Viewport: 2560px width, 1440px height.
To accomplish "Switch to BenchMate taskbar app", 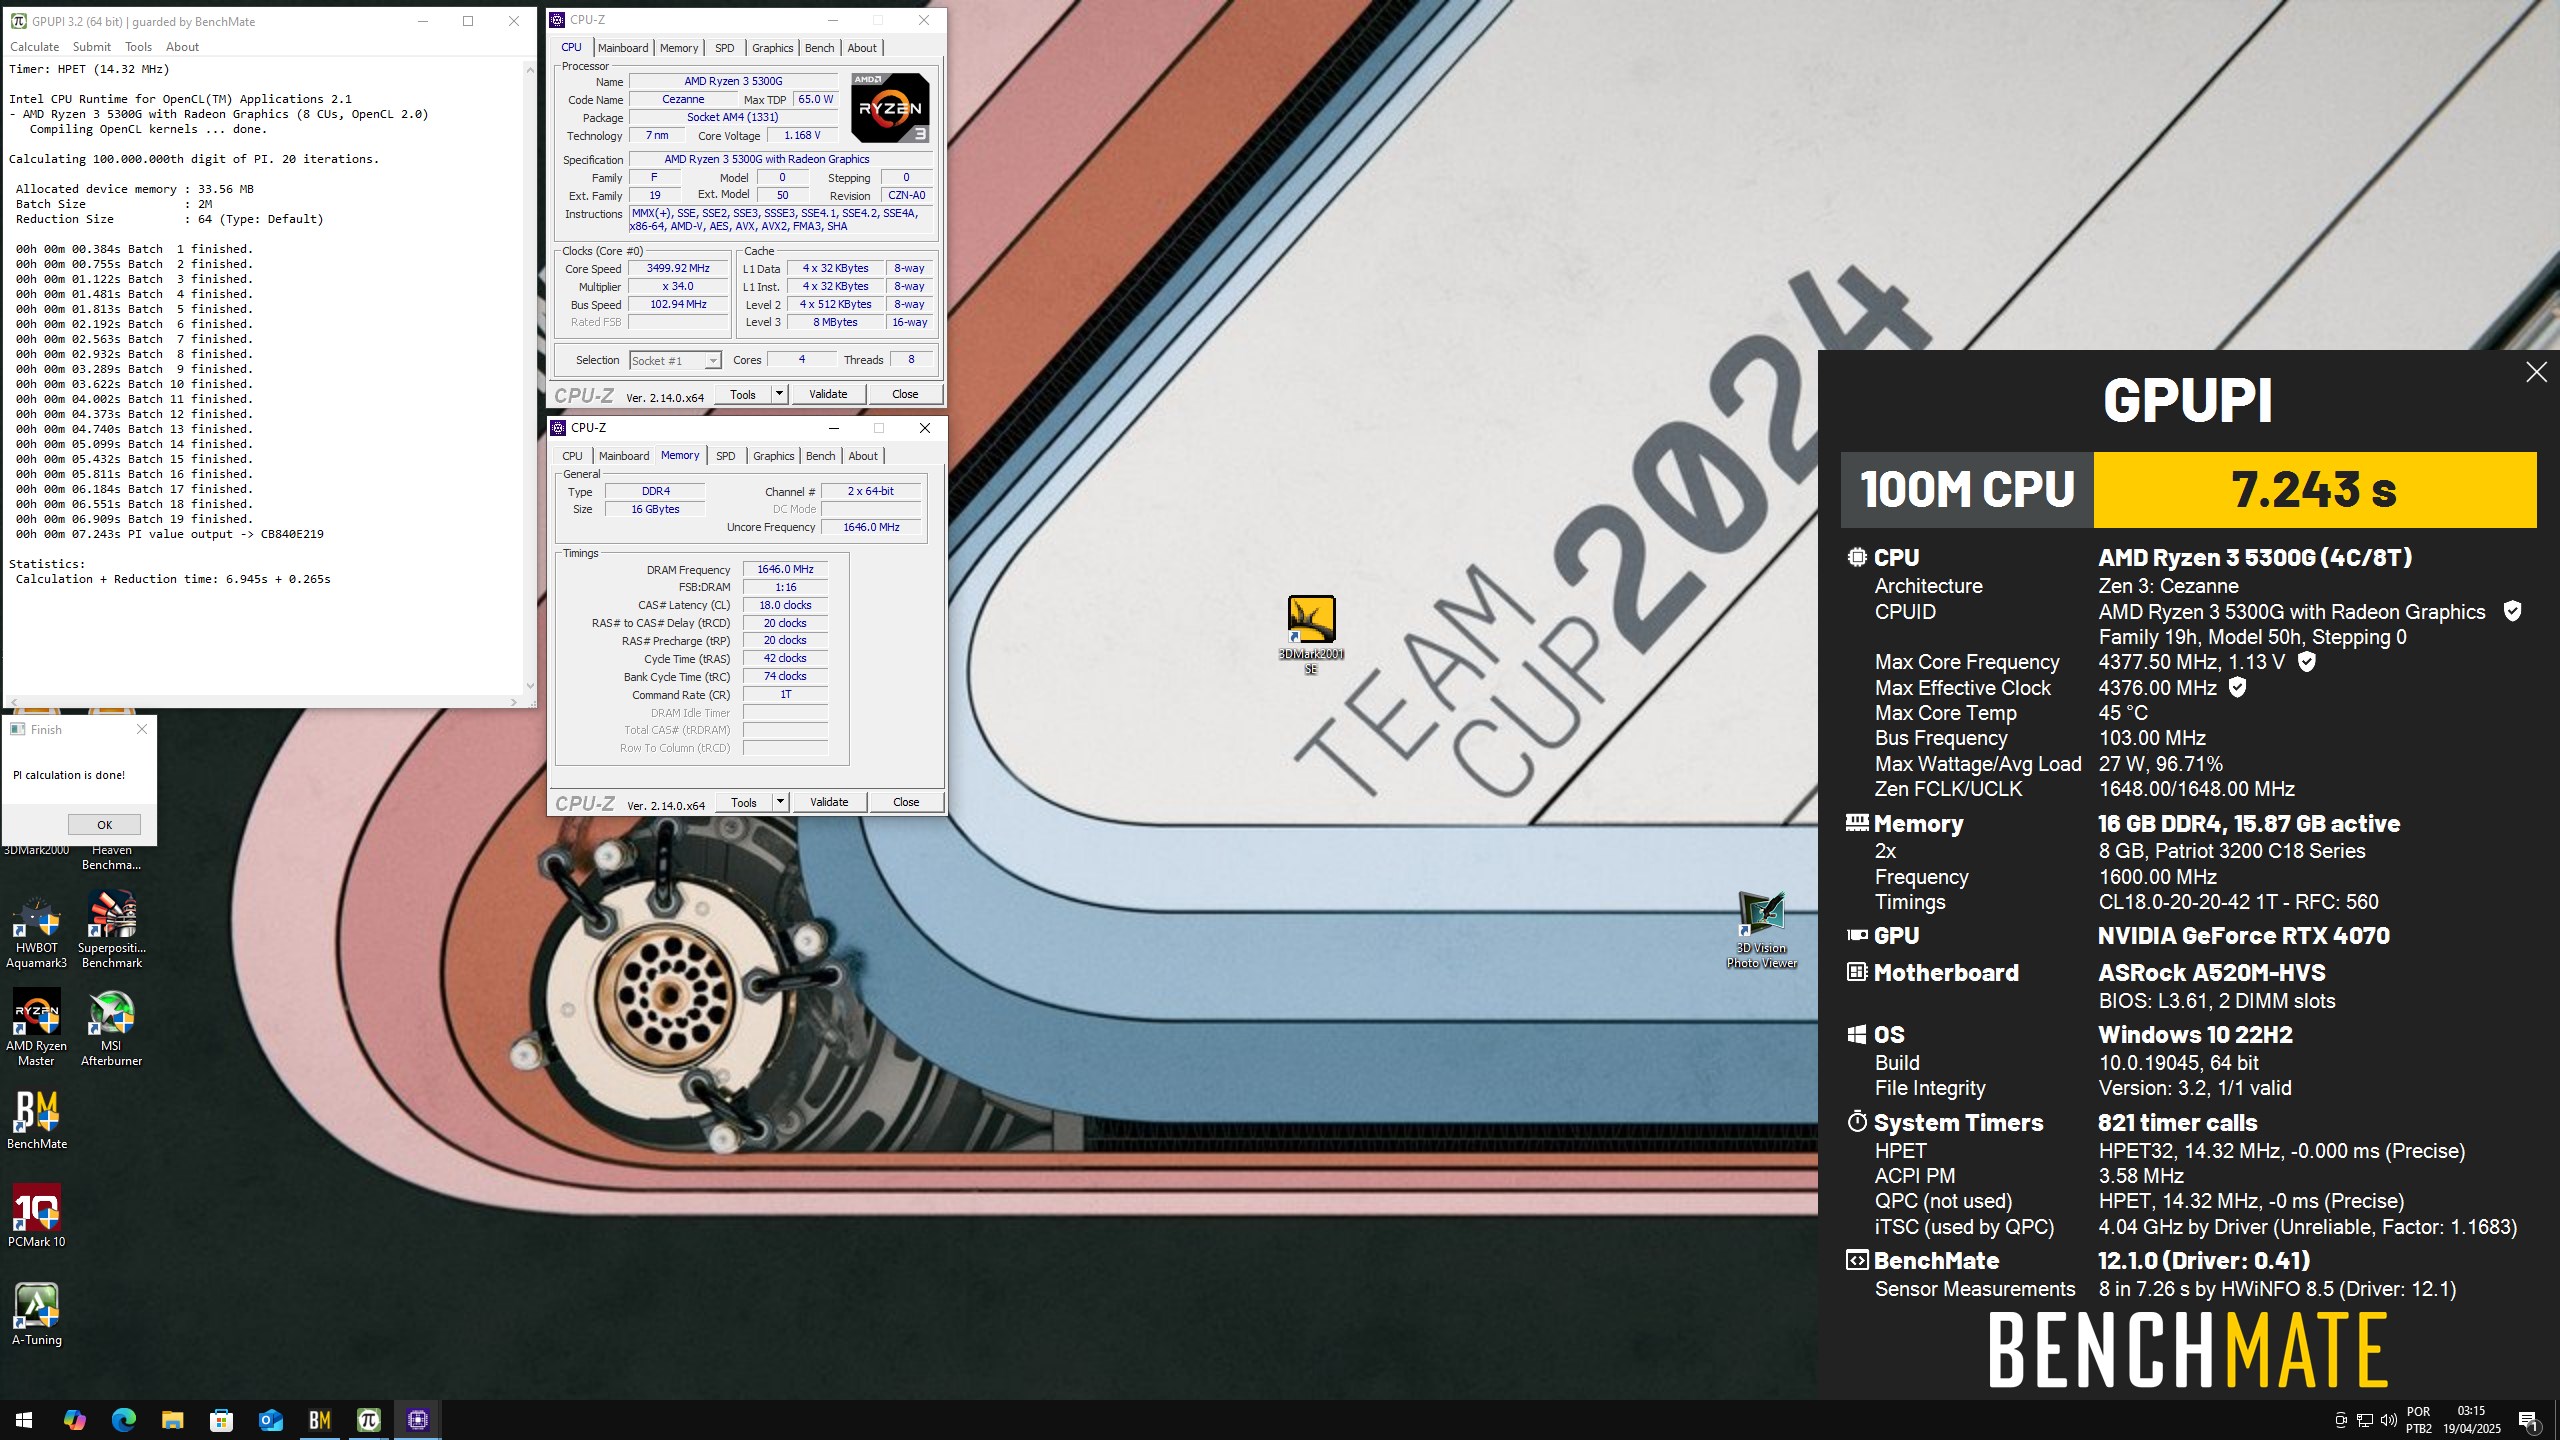I will point(320,1419).
